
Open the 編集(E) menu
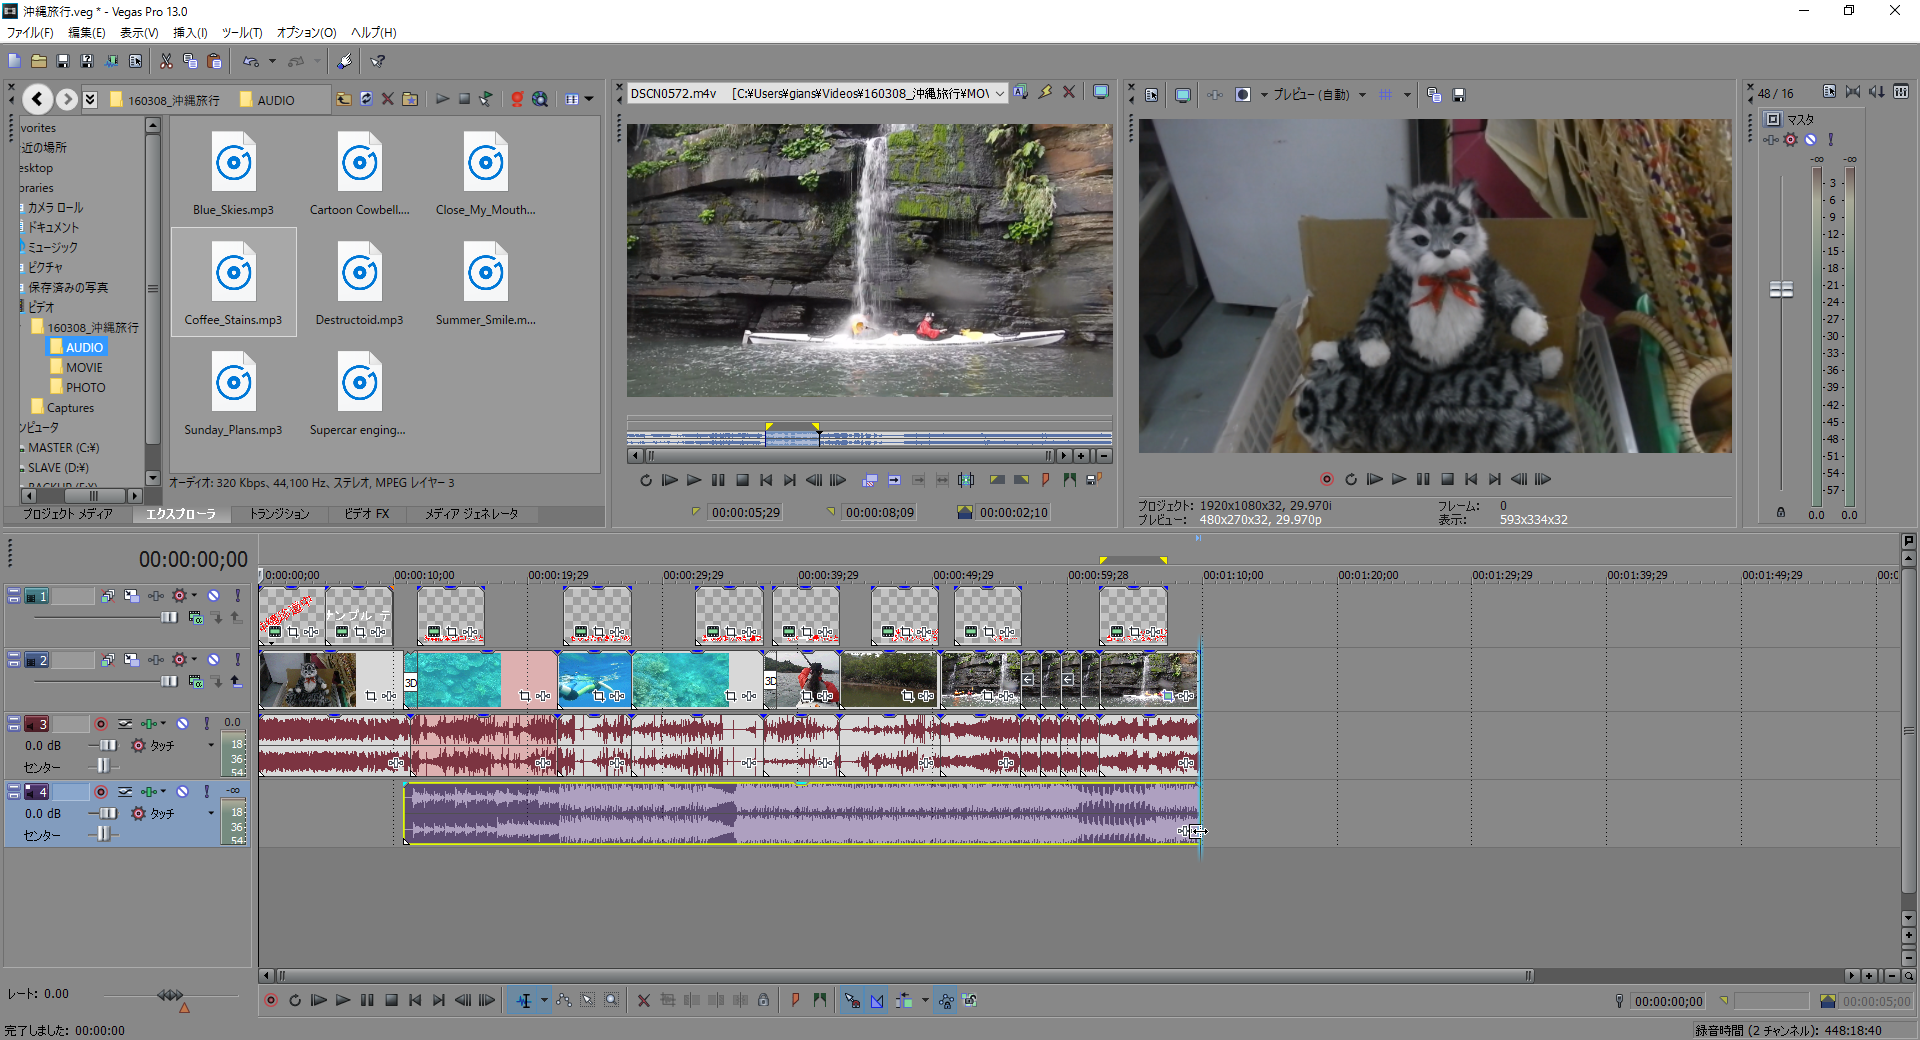point(86,33)
